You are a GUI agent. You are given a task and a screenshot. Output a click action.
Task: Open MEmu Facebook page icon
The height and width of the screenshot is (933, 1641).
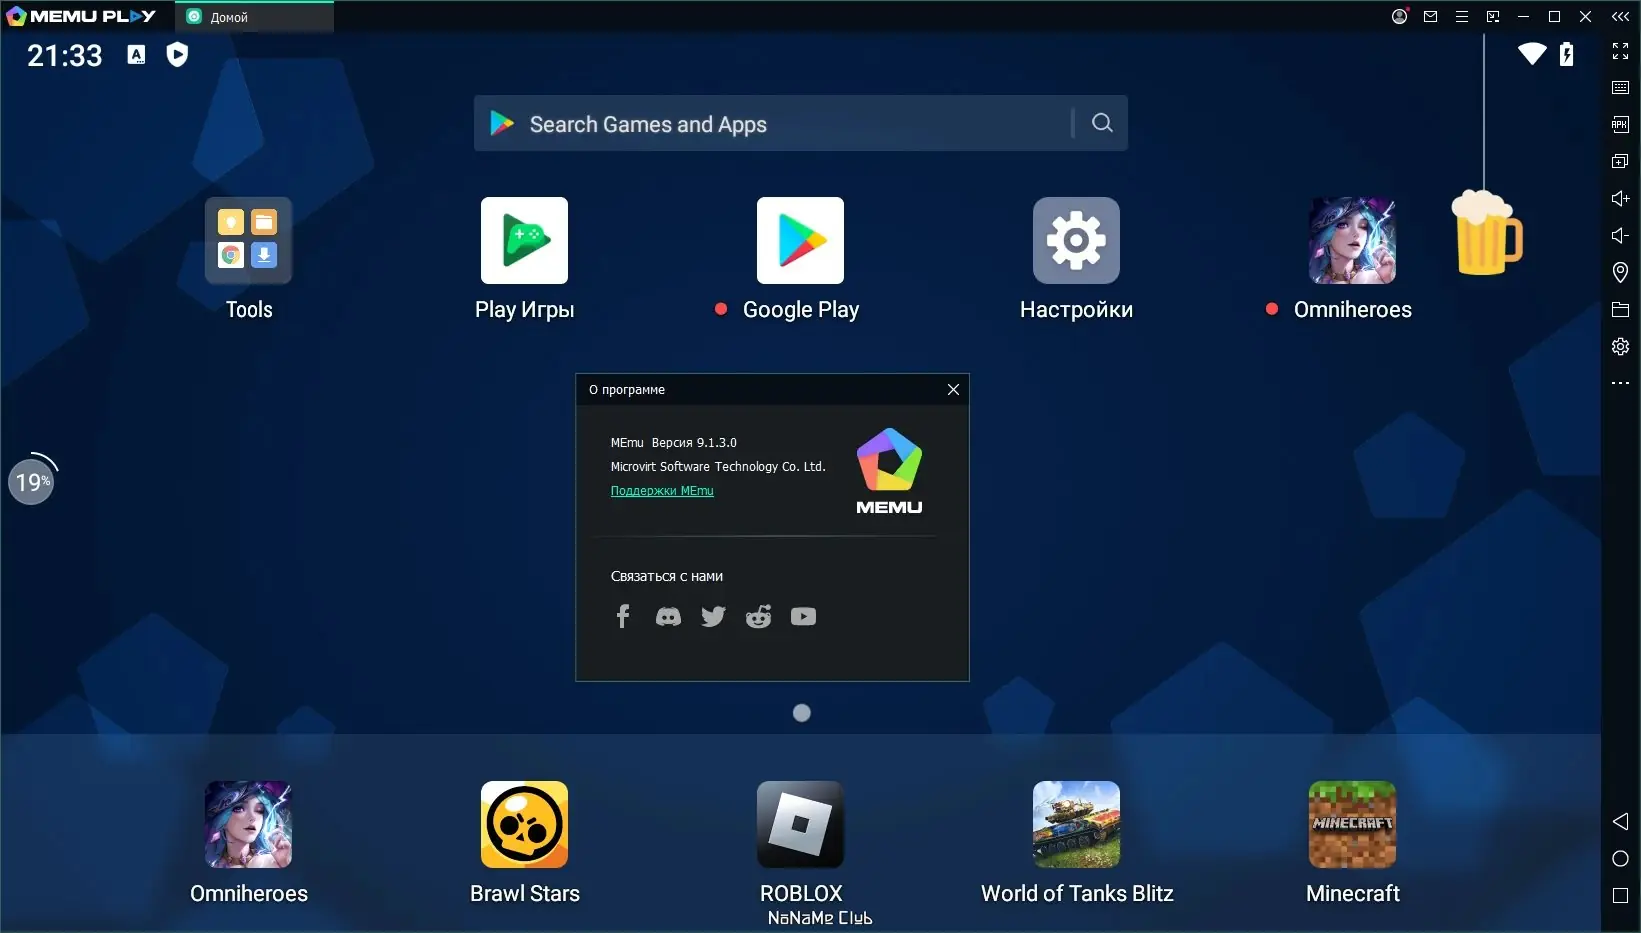(623, 616)
